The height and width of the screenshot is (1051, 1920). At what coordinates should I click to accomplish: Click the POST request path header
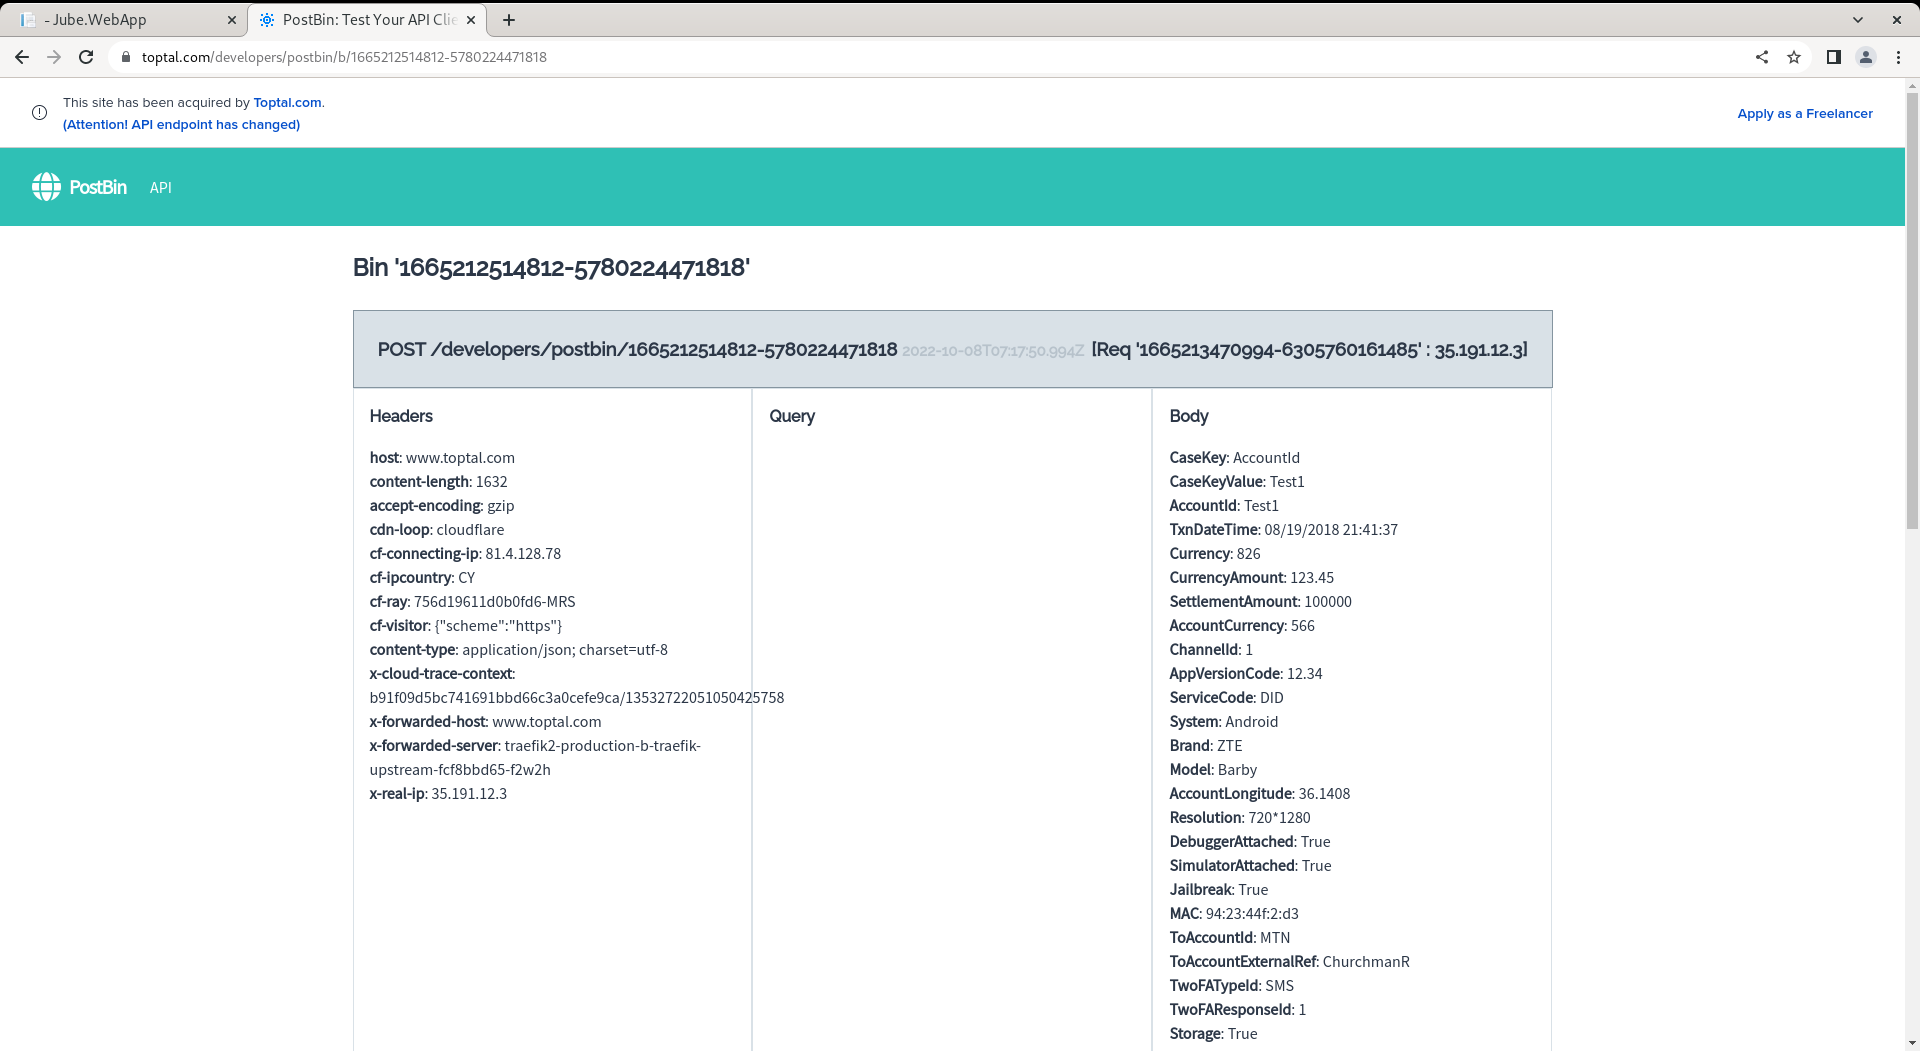point(637,349)
